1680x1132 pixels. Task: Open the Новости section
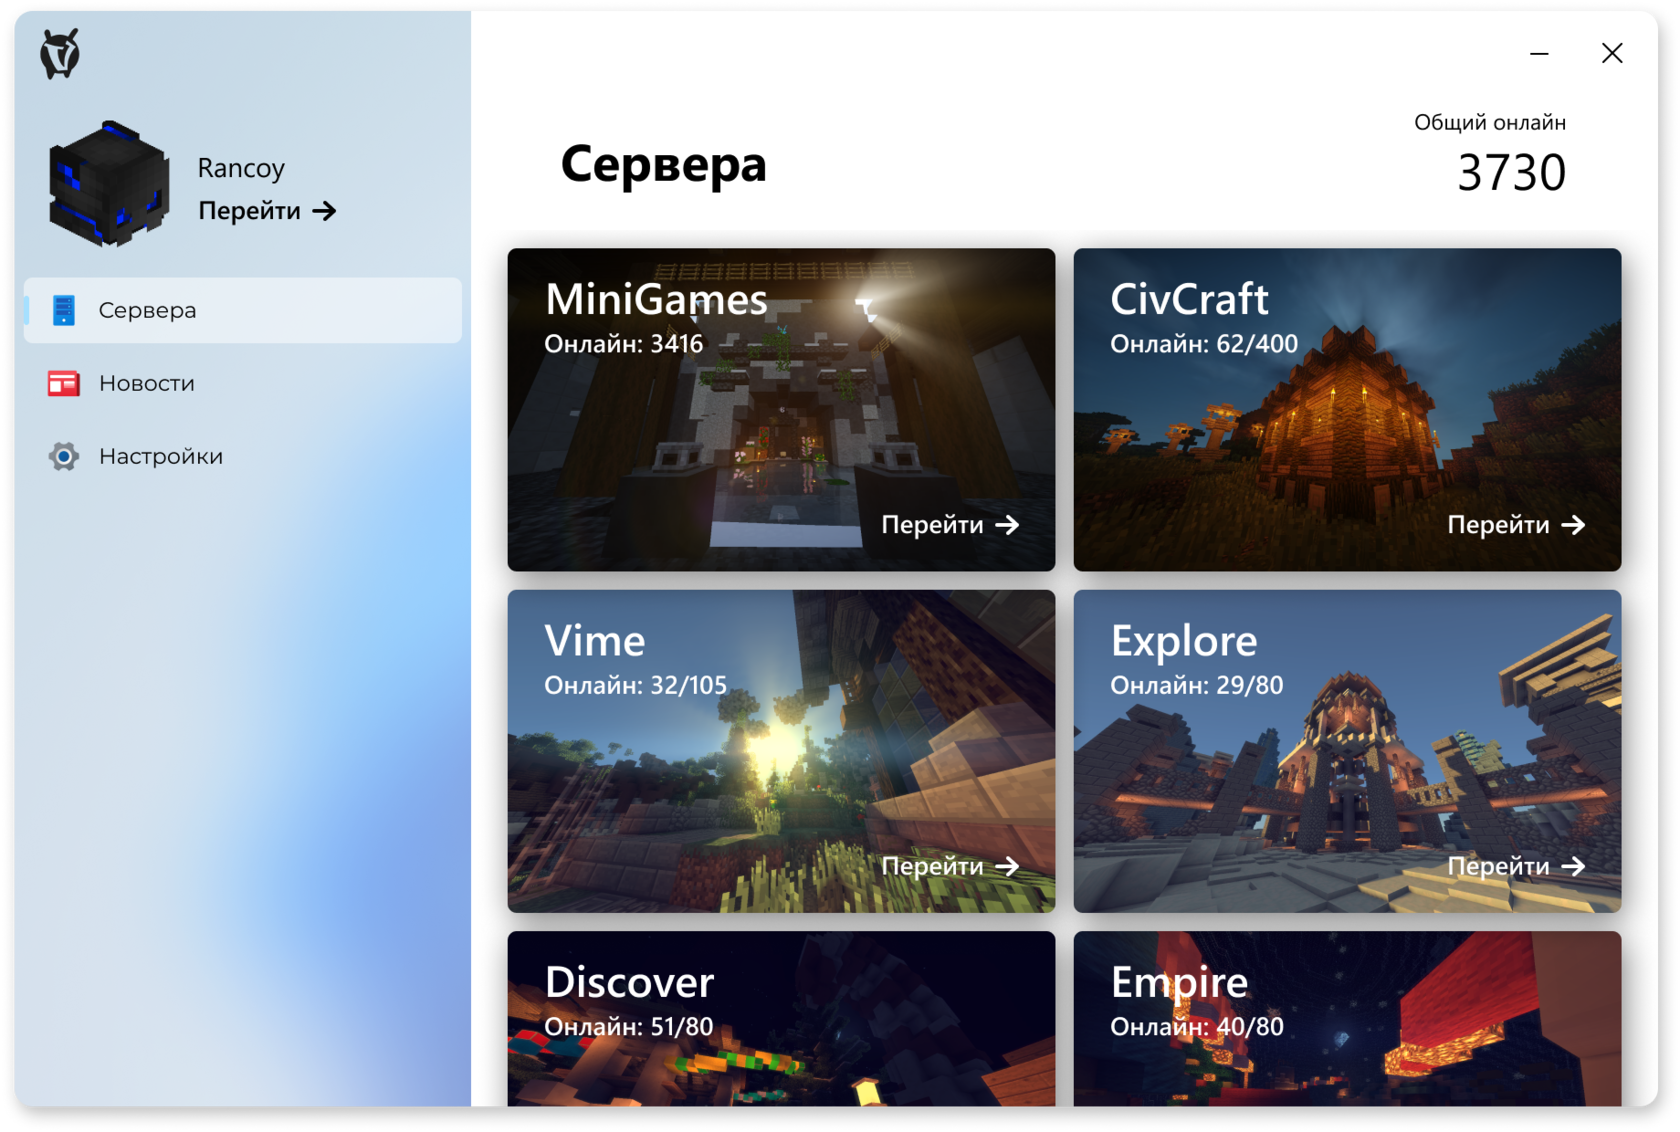pyautogui.click(x=147, y=384)
